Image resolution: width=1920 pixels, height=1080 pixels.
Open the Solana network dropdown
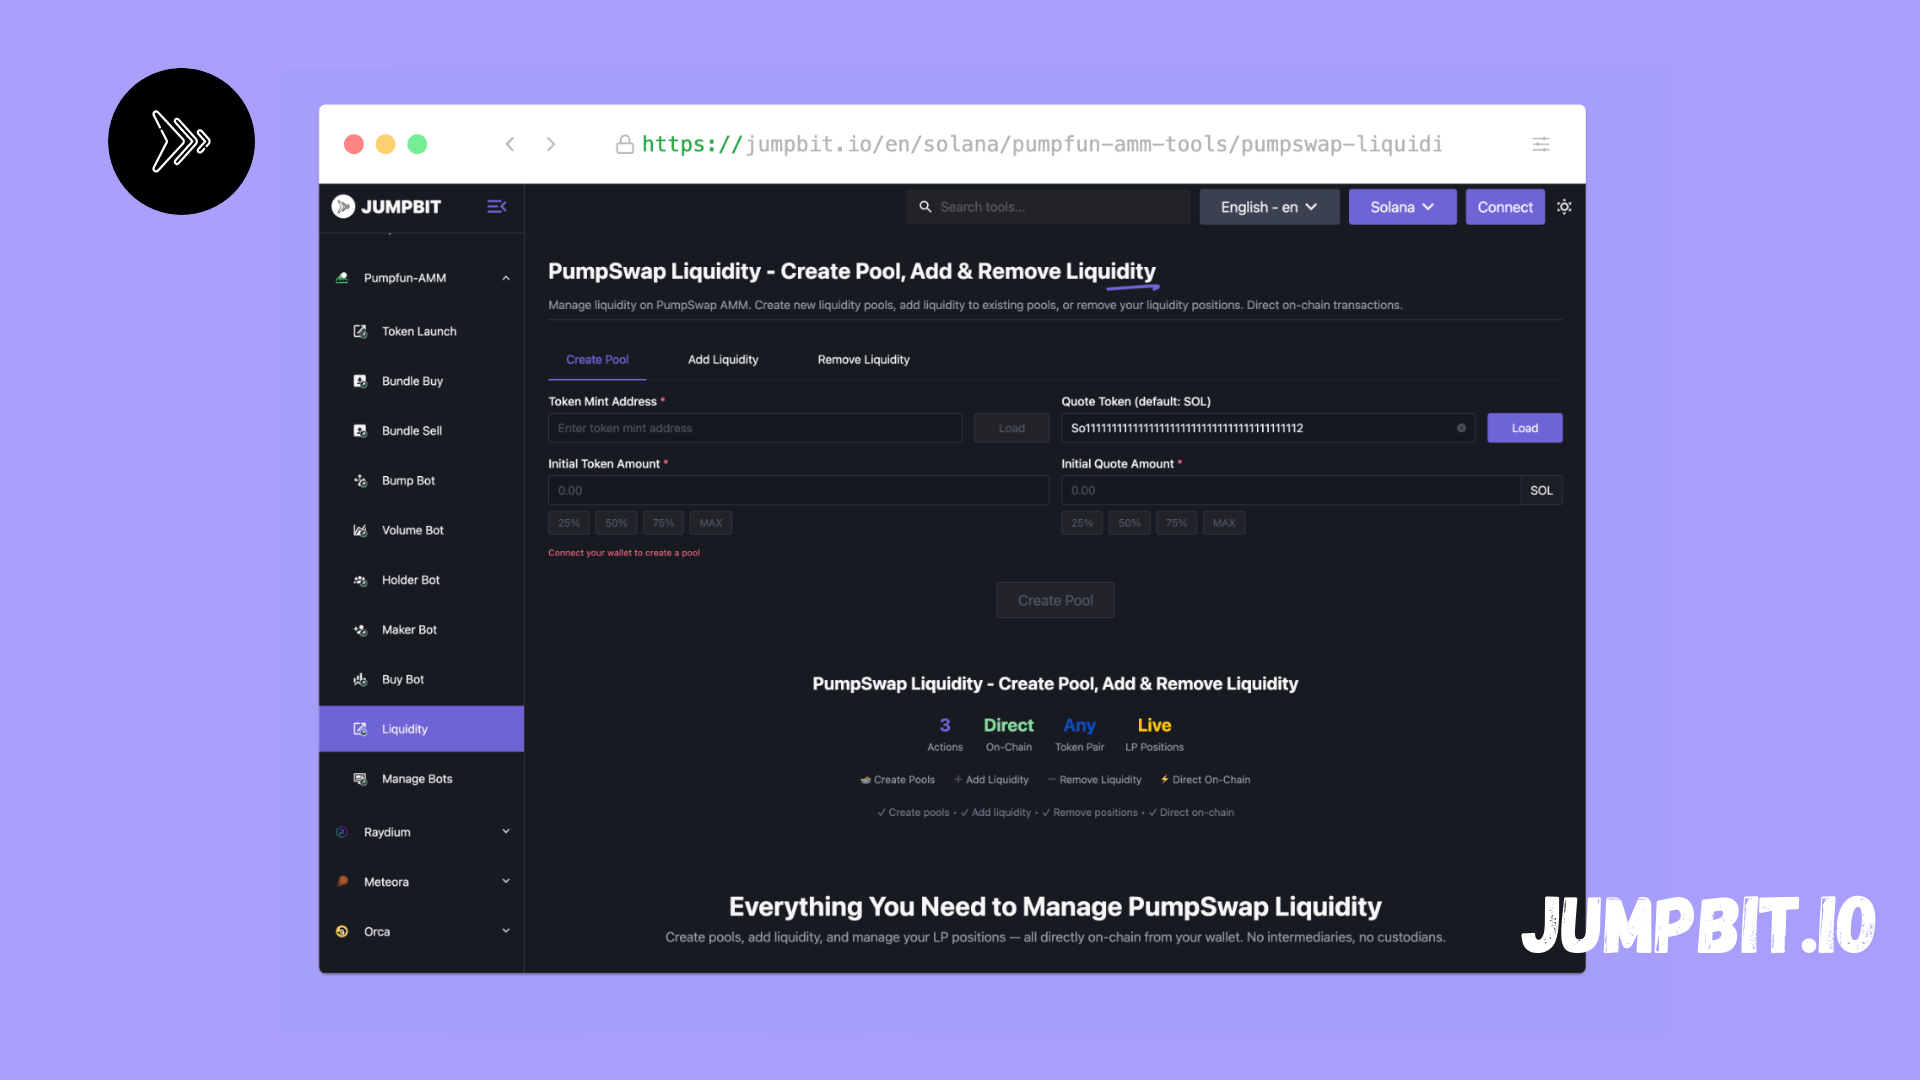pyautogui.click(x=1402, y=207)
